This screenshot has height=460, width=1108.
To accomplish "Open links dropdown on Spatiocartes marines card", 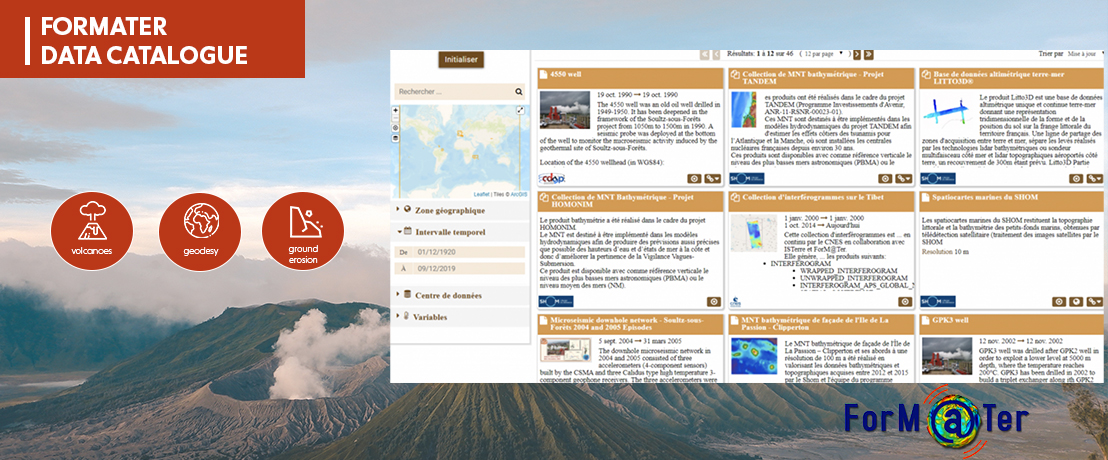I will coord(1094,302).
